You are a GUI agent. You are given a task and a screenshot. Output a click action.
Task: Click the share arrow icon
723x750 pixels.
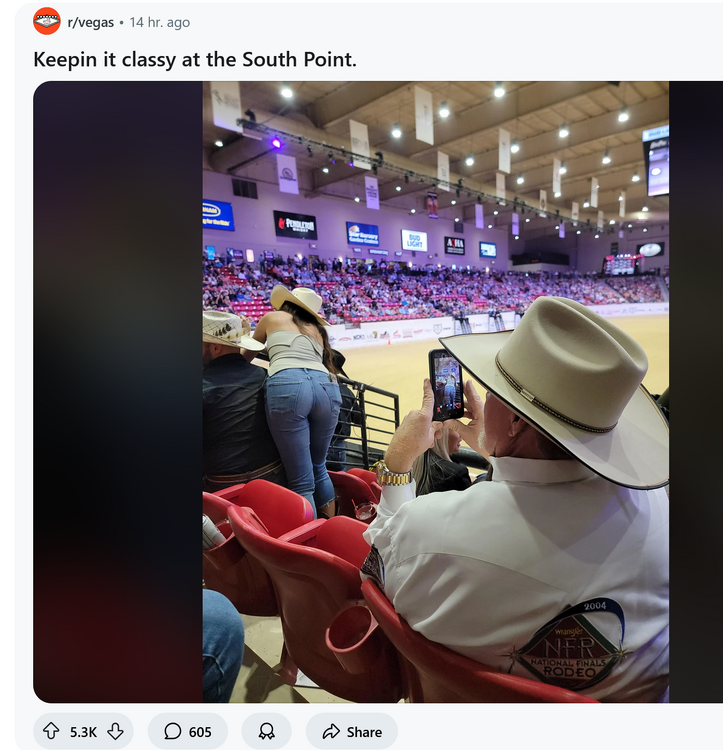pyautogui.click(x=332, y=731)
